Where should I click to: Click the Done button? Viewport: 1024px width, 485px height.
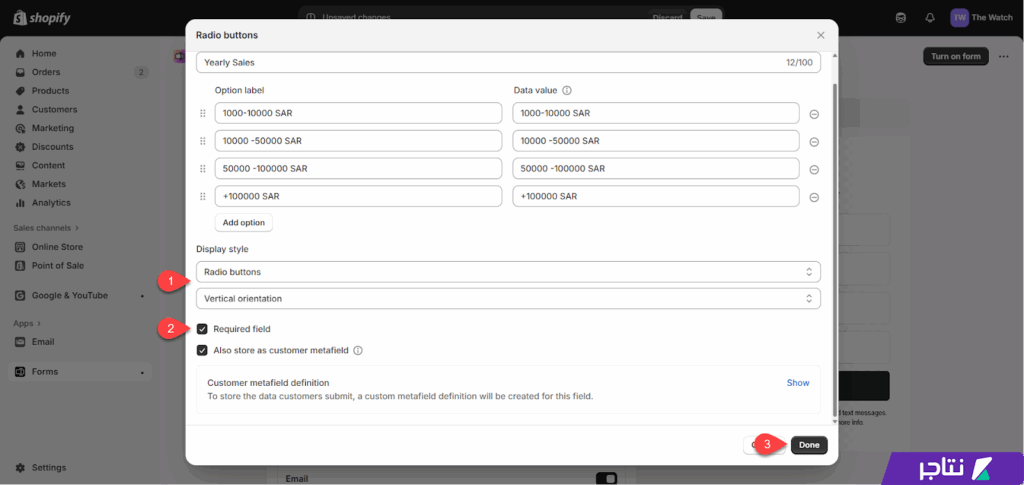click(x=809, y=445)
